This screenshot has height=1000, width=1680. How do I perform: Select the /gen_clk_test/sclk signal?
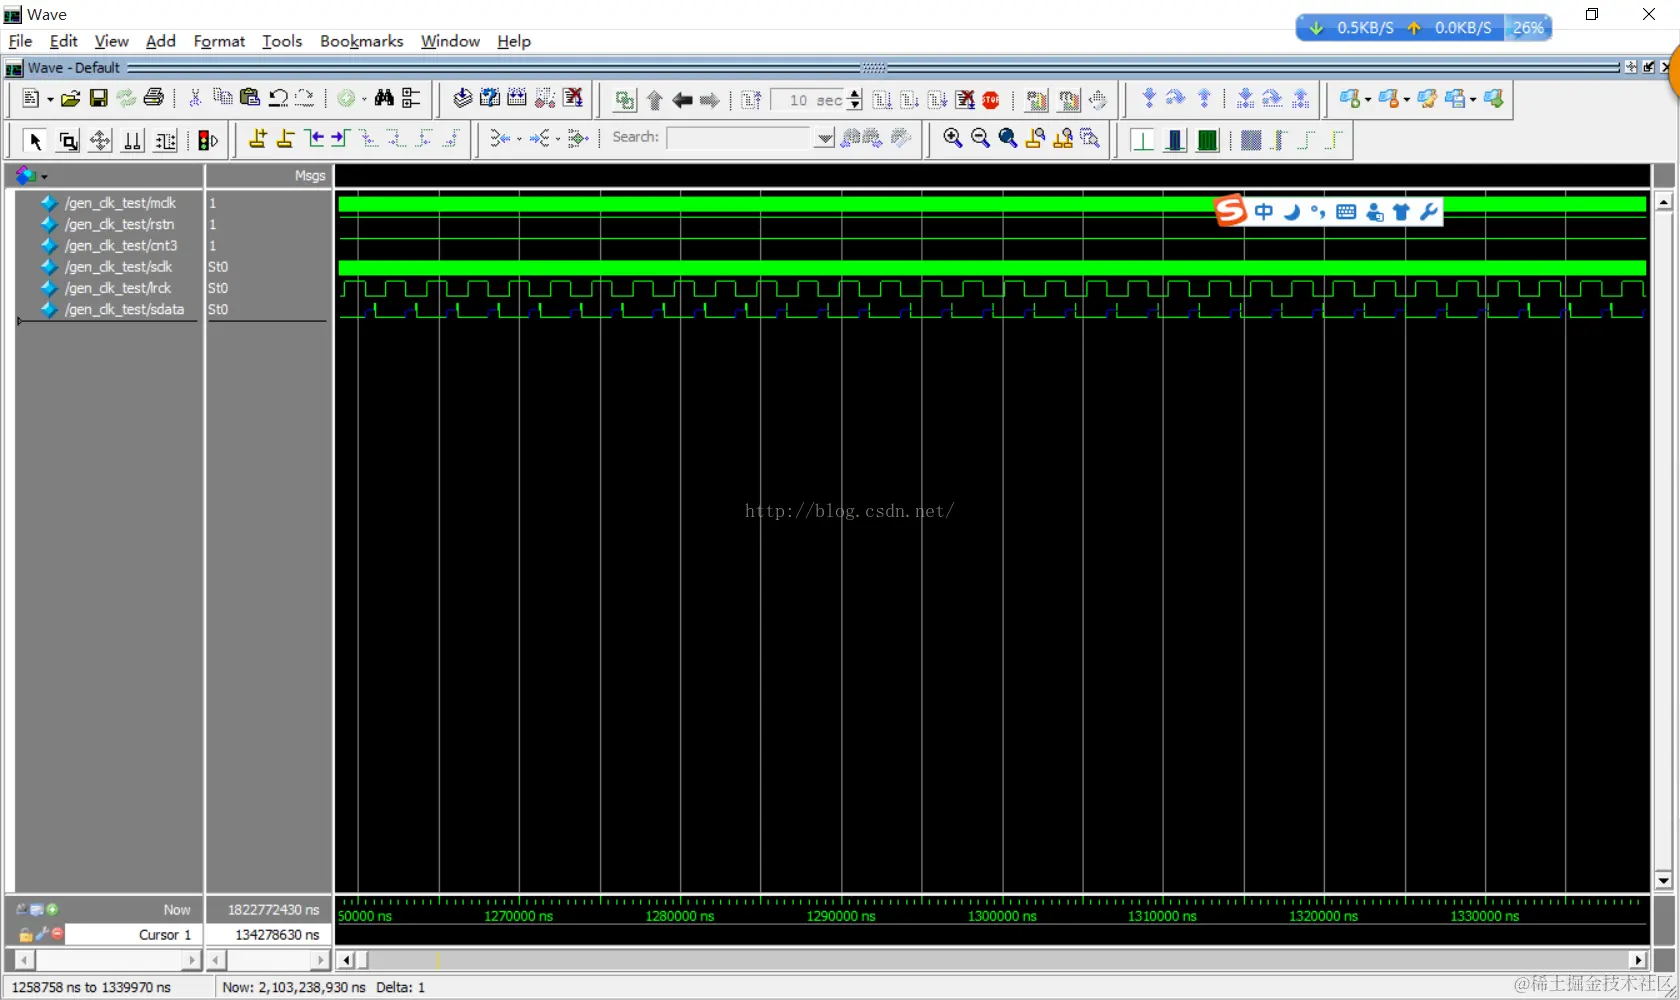tap(118, 267)
